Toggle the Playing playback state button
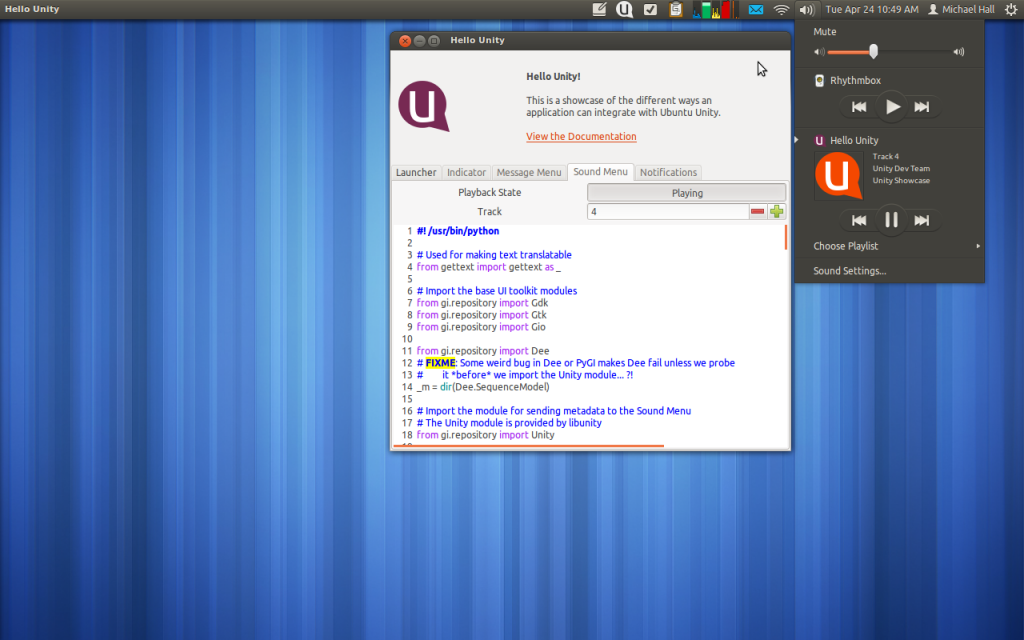 point(687,193)
